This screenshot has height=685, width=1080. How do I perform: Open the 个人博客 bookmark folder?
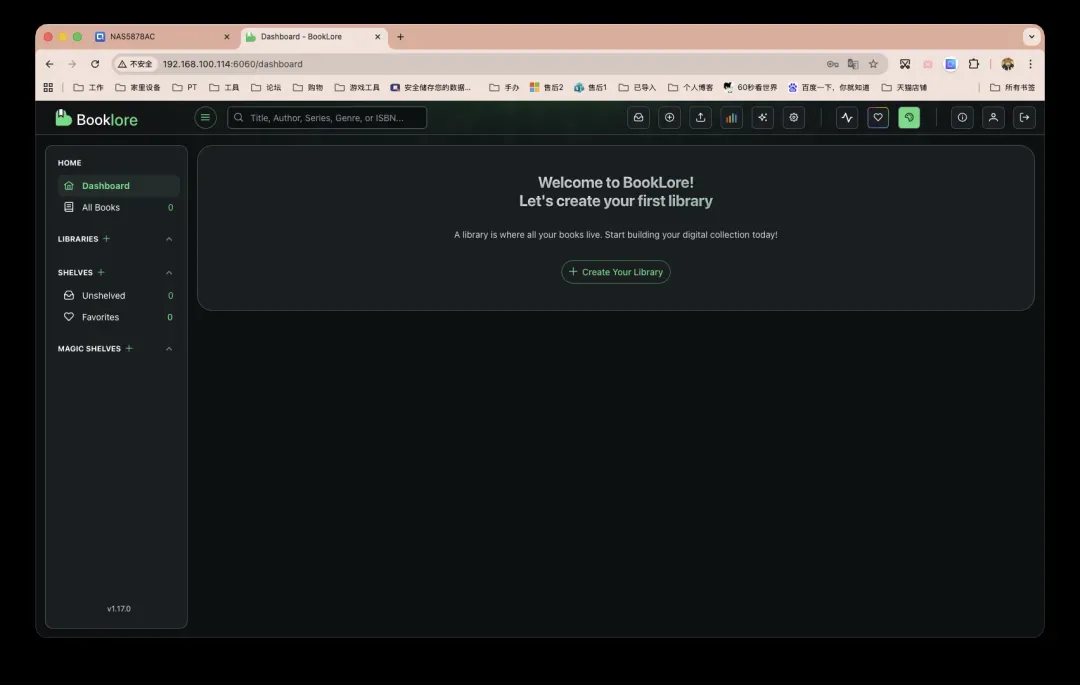690,87
